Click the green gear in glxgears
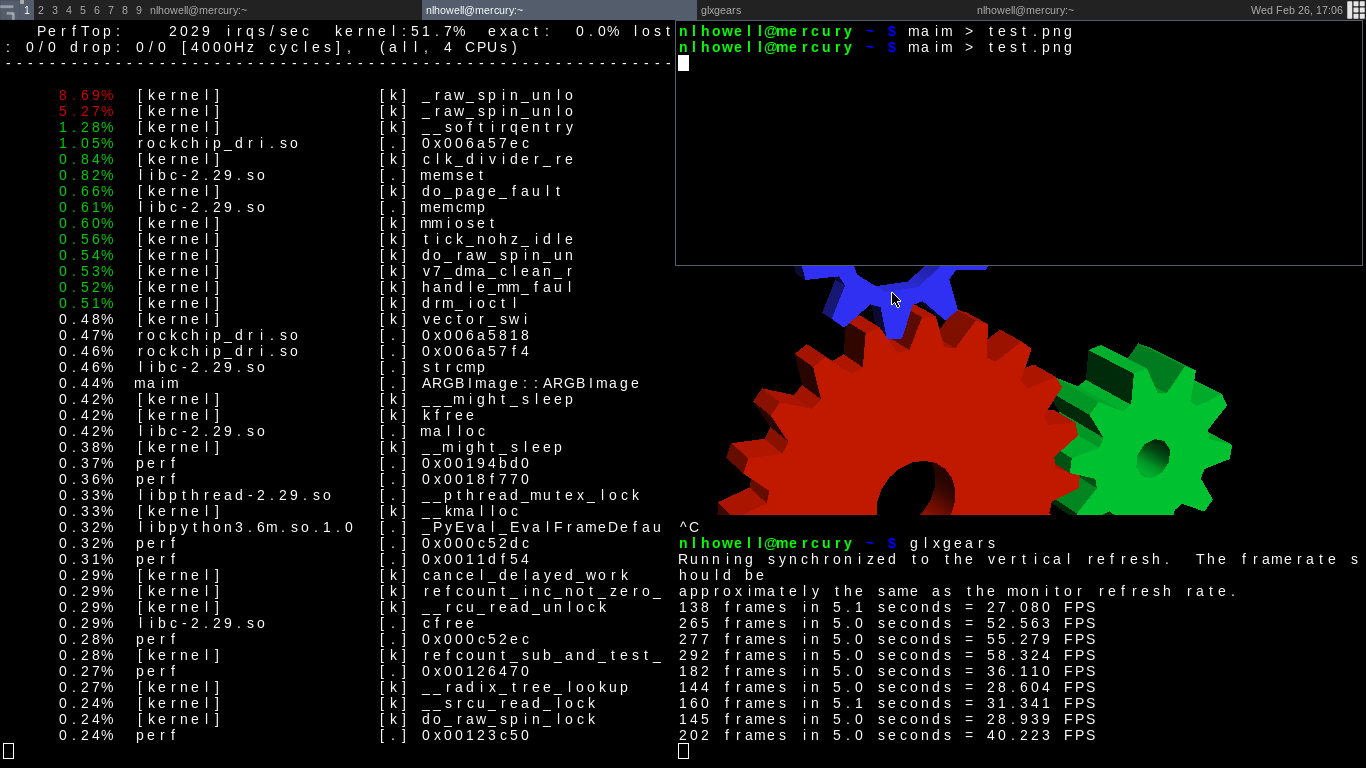This screenshot has width=1366, height=768. click(x=1150, y=440)
